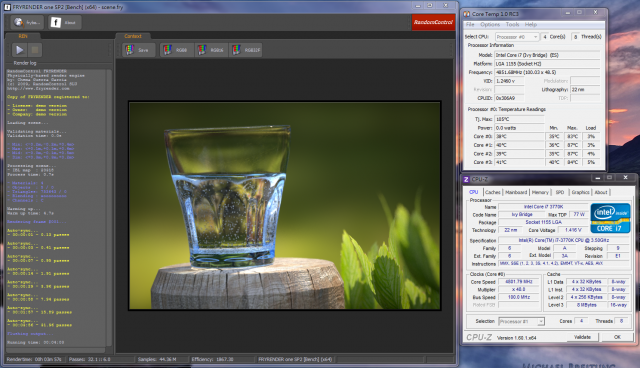Screen dimensions: 640x368
Task: Click the VID value 1.2460 v
Action: point(509,81)
